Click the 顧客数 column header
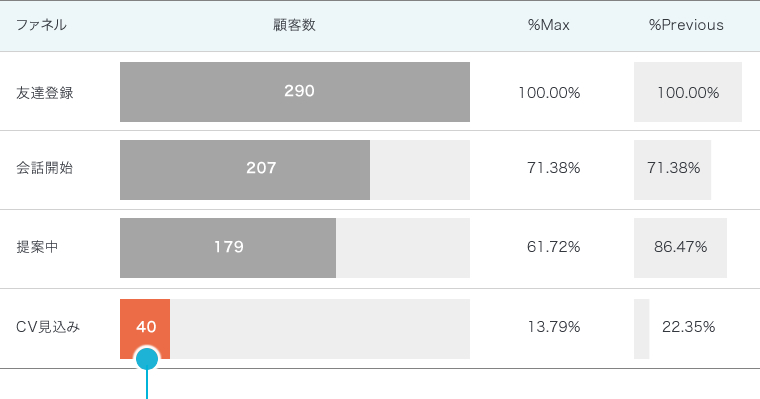The height and width of the screenshot is (399, 760). [294, 25]
